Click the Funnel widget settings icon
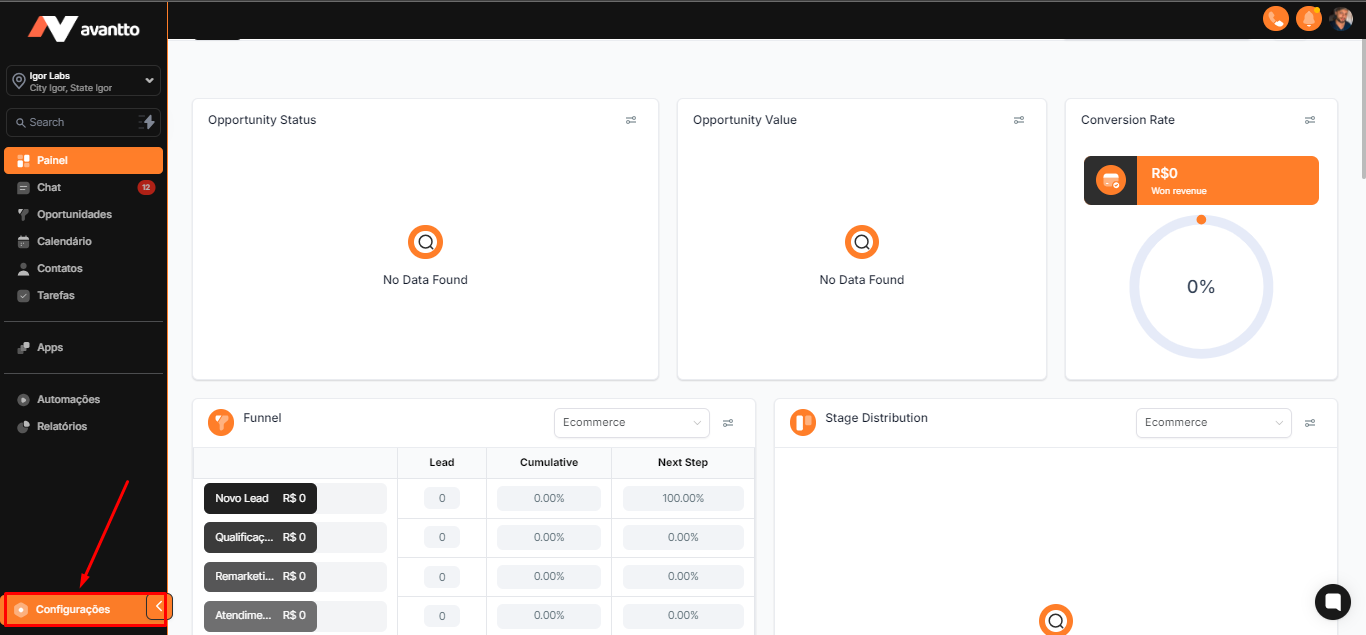The width and height of the screenshot is (1366, 635). click(x=728, y=423)
